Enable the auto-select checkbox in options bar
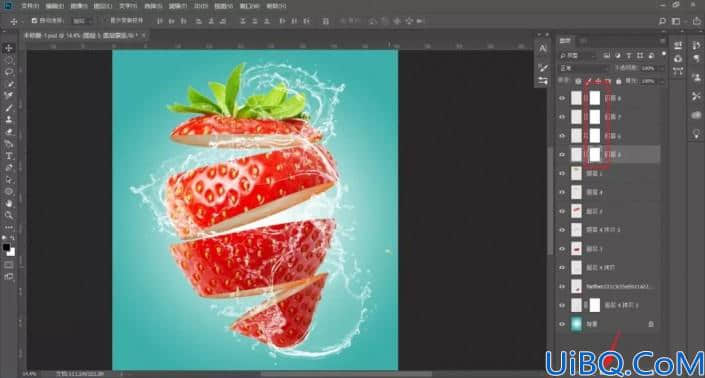Image resolution: width=705 pixels, height=378 pixels. click(x=34, y=21)
